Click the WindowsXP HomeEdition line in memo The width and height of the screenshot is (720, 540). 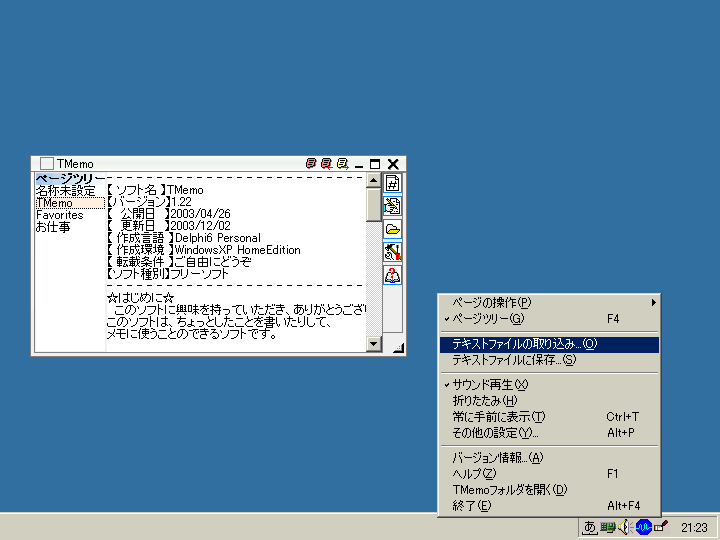click(x=203, y=250)
